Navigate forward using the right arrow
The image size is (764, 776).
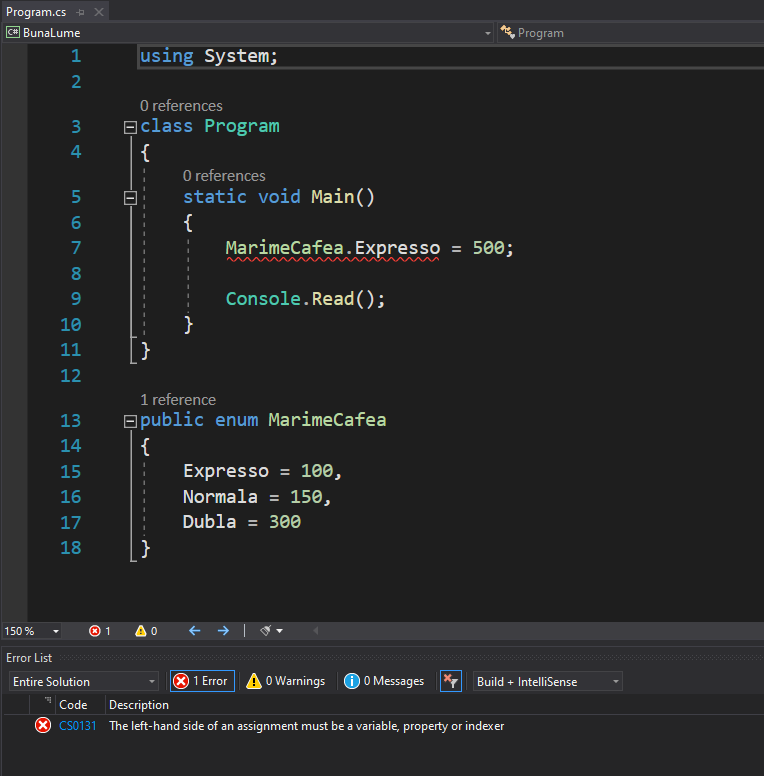(223, 631)
